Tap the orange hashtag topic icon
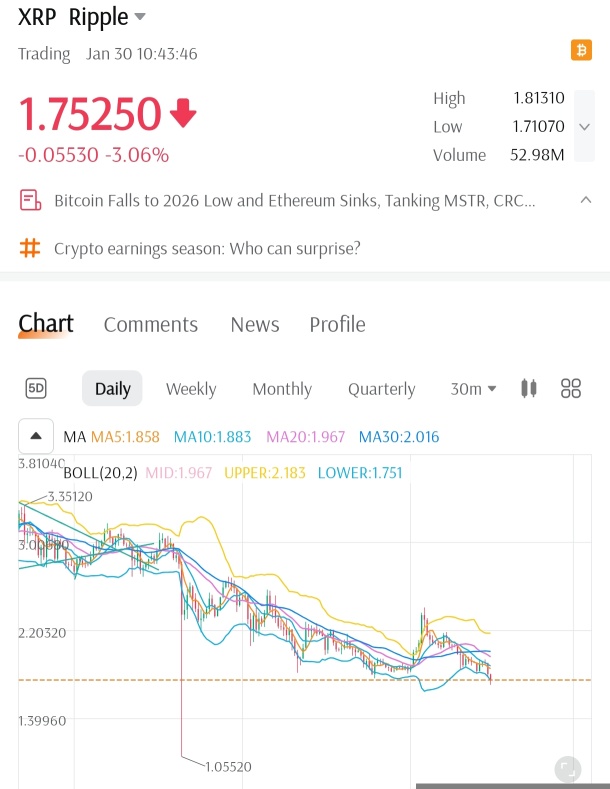The image size is (610, 789). [x=30, y=248]
